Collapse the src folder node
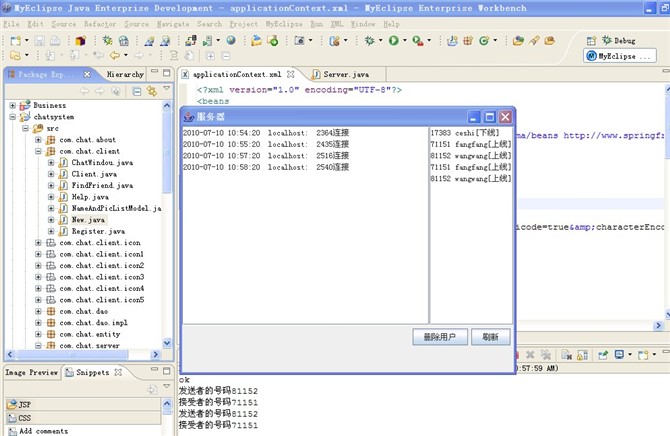Screen dimensions: 670x436 point(26,128)
